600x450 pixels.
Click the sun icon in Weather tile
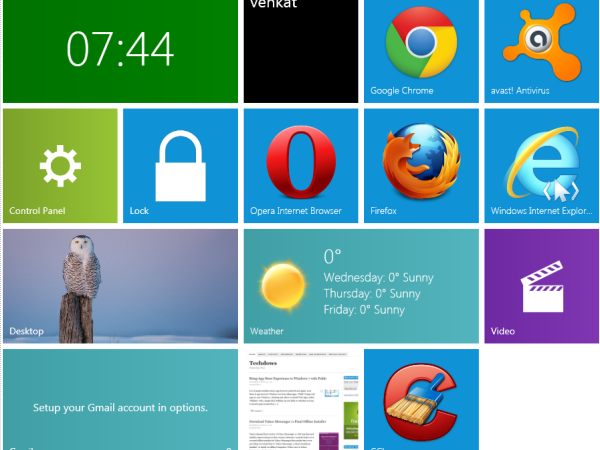click(280, 283)
